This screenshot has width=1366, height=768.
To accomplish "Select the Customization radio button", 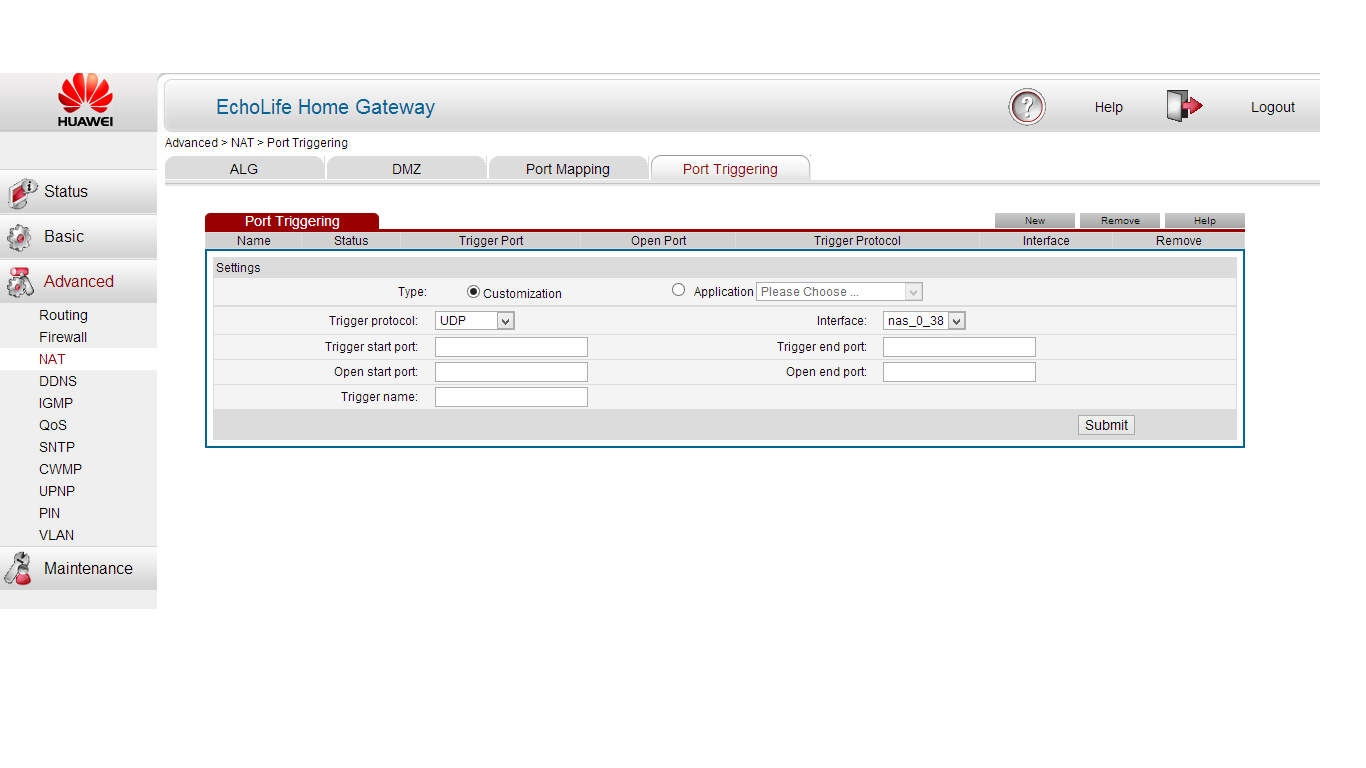I will (474, 292).
